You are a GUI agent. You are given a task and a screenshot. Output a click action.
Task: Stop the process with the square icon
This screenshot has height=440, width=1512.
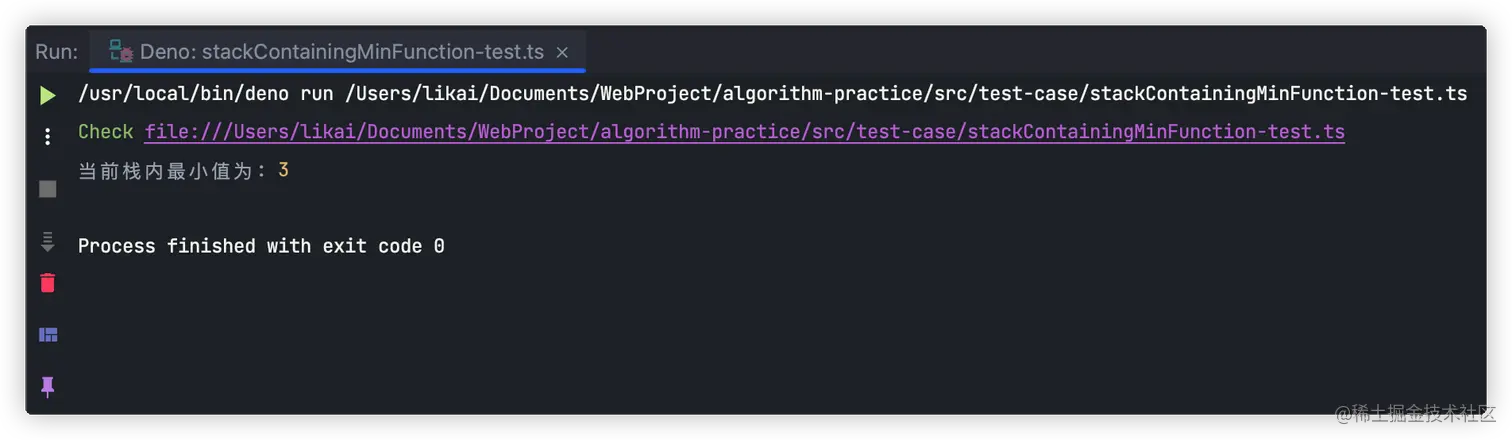coord(47,189)
